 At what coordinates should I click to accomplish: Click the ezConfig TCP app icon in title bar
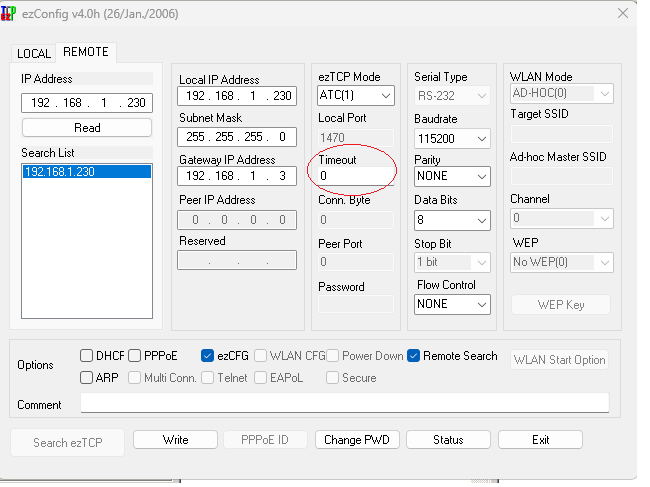click(8, 13)
